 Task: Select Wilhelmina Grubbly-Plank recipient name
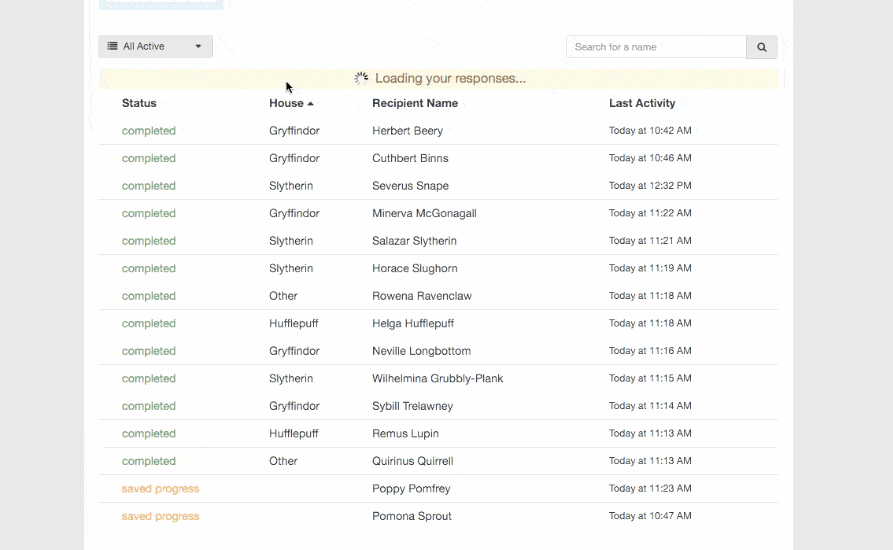(x=438, y=379)
